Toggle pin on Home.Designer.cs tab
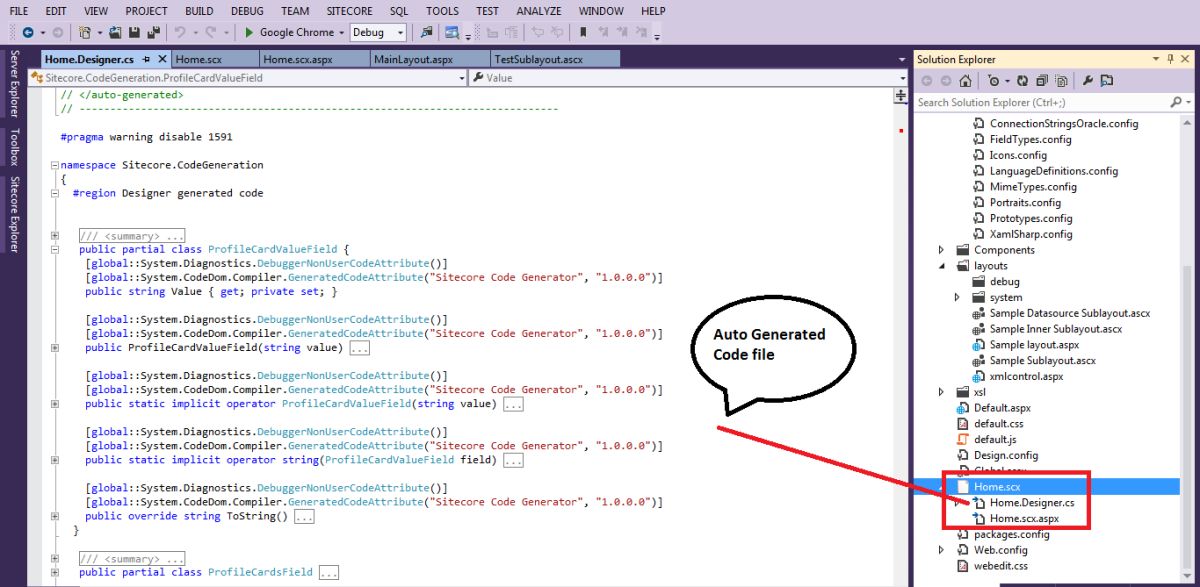The width and height of the screenshot is (1200, 587). pos(146,59)
